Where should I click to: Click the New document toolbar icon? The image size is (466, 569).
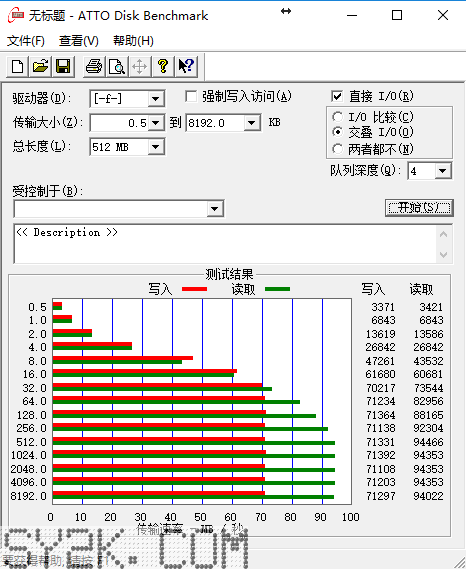tap(17, 67)
